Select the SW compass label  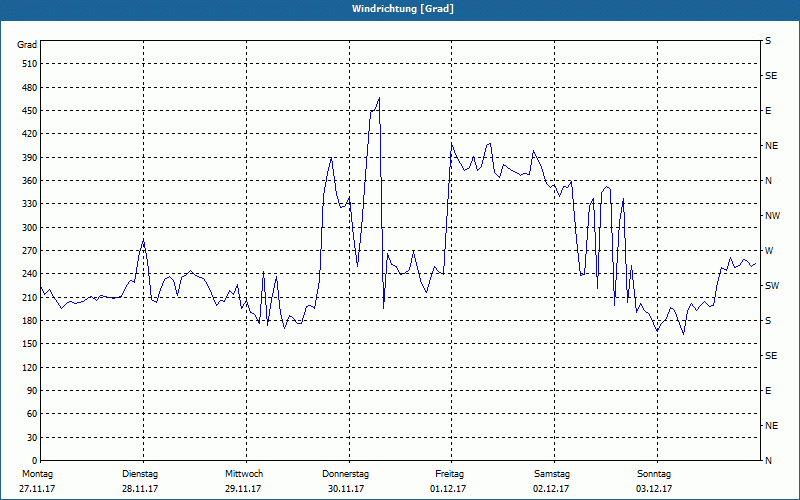(772, 286)
